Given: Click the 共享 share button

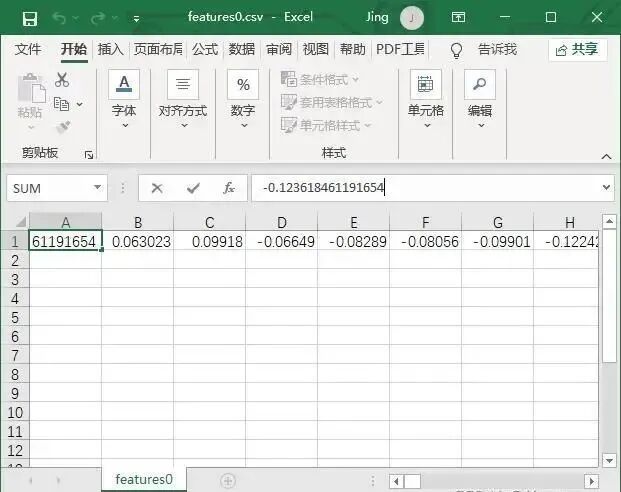Looking at the screenshot, I should (x=577, y=50).
